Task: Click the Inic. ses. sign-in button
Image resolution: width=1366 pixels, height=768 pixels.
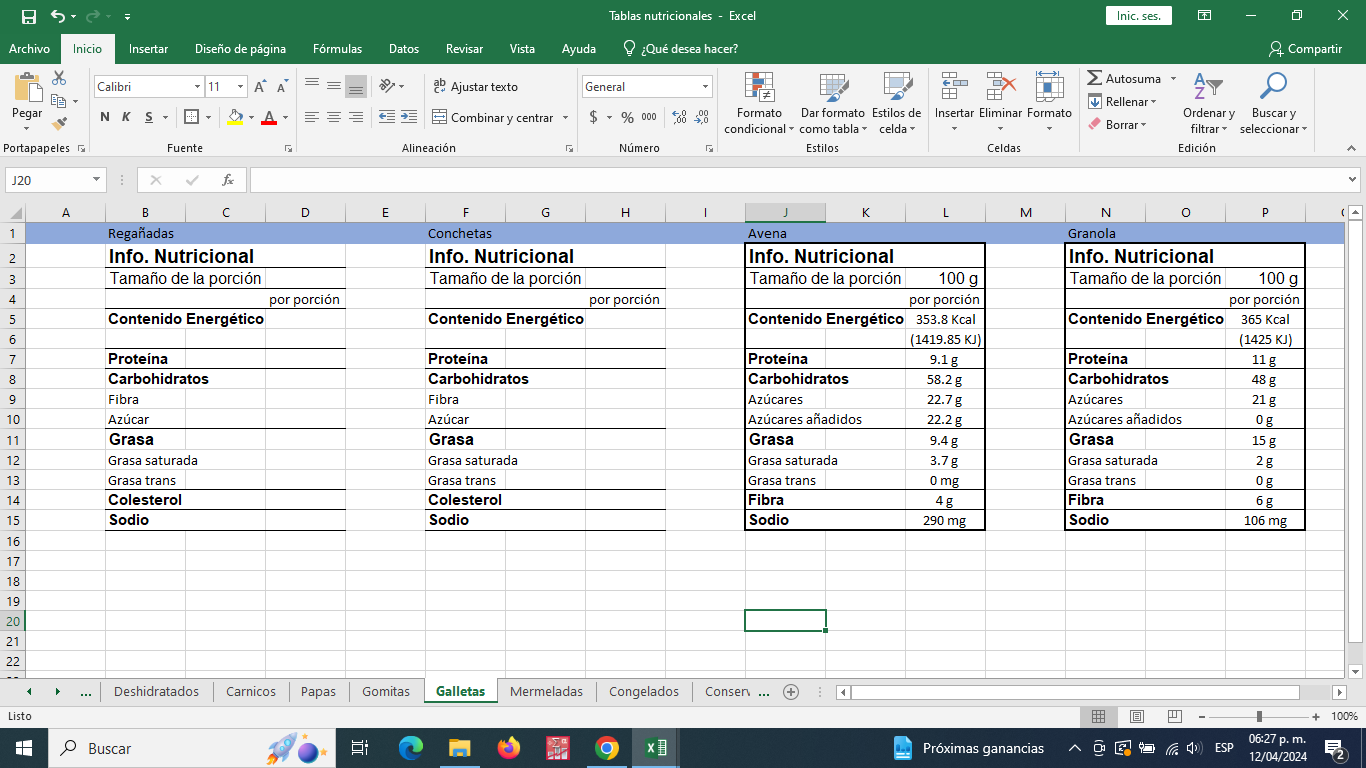Action: pos(1139,16)
